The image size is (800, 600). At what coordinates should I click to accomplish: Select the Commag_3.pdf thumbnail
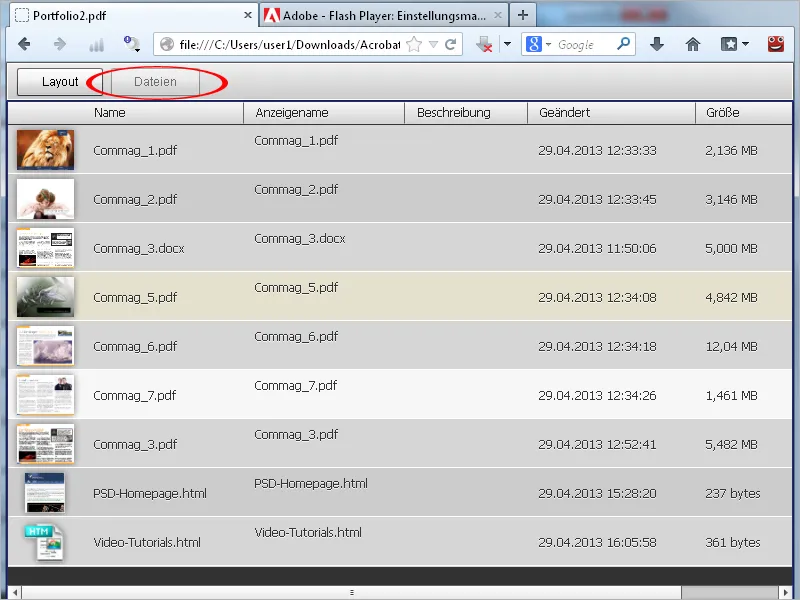click(x=45, y=443)
